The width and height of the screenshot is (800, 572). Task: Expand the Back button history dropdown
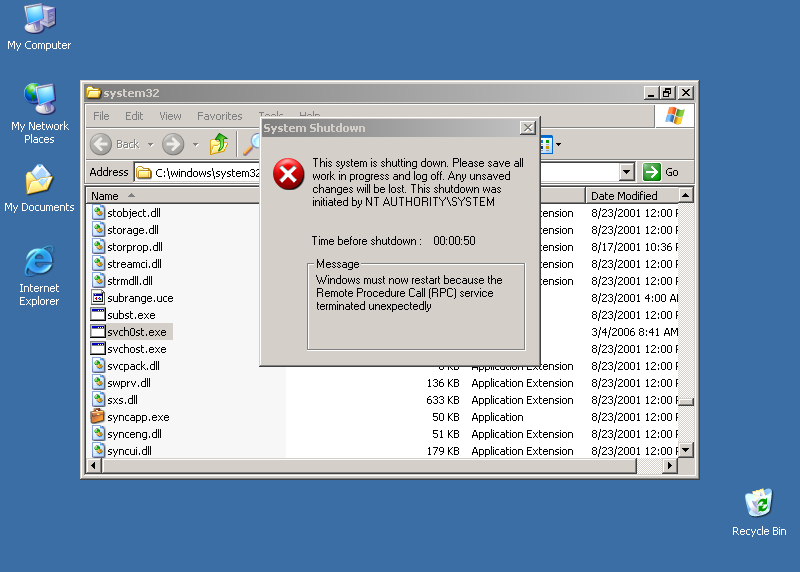click(151, 145)
